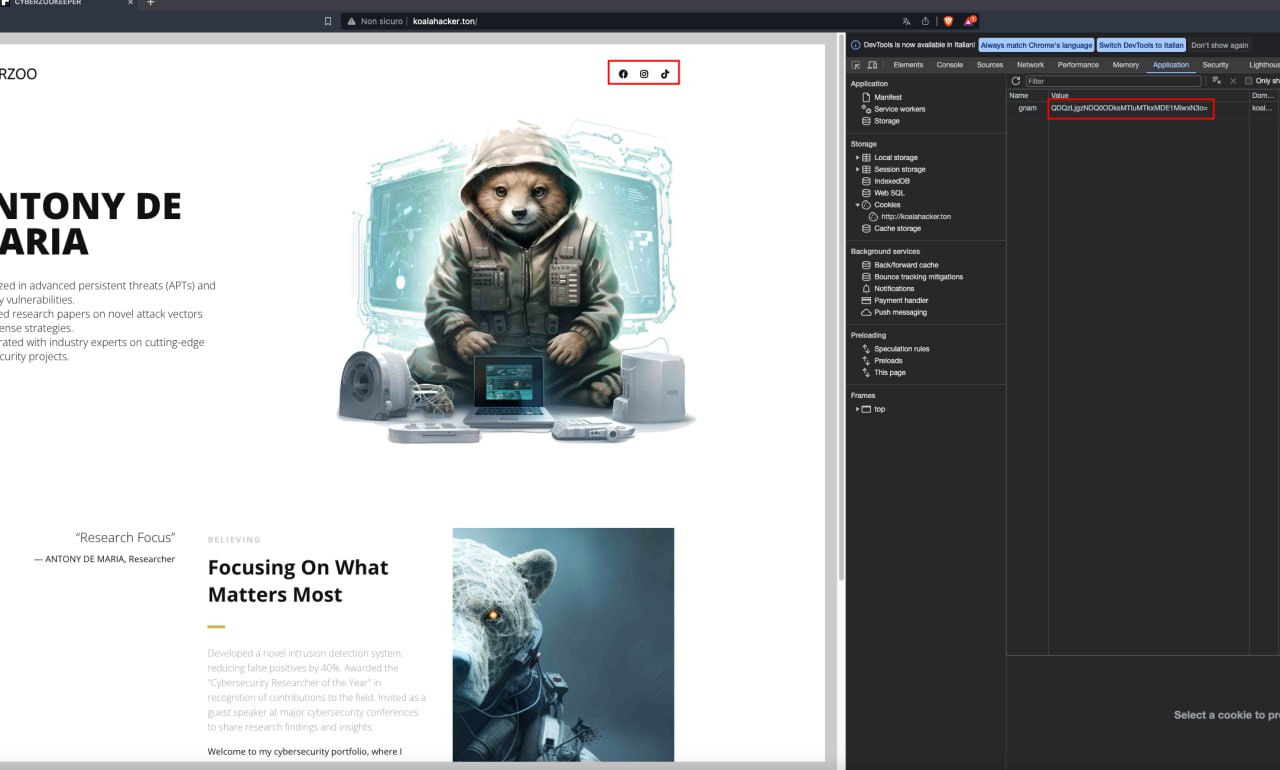Expand the Local storage tree item
Image resolution: width=1280 pixels, height=770 pixels.
point(858,156)
